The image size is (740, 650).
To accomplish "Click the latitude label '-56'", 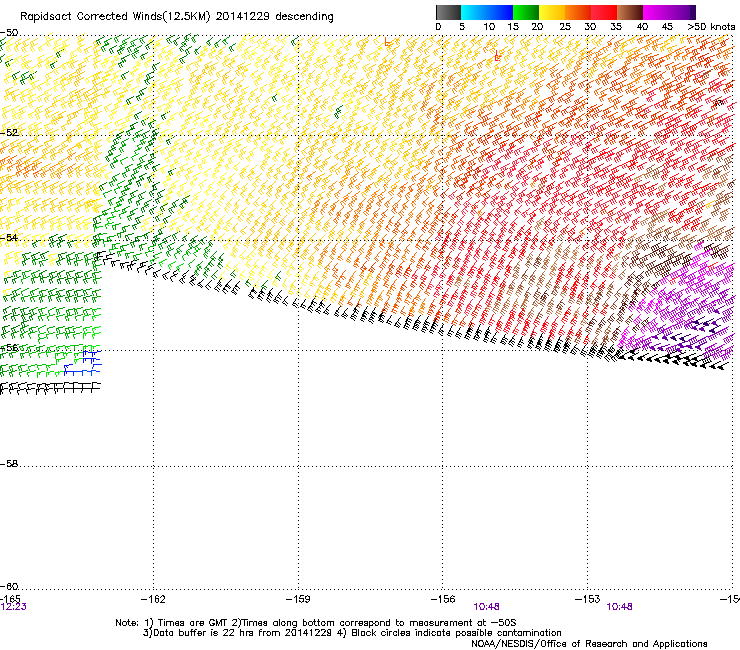I will (9, 347).
